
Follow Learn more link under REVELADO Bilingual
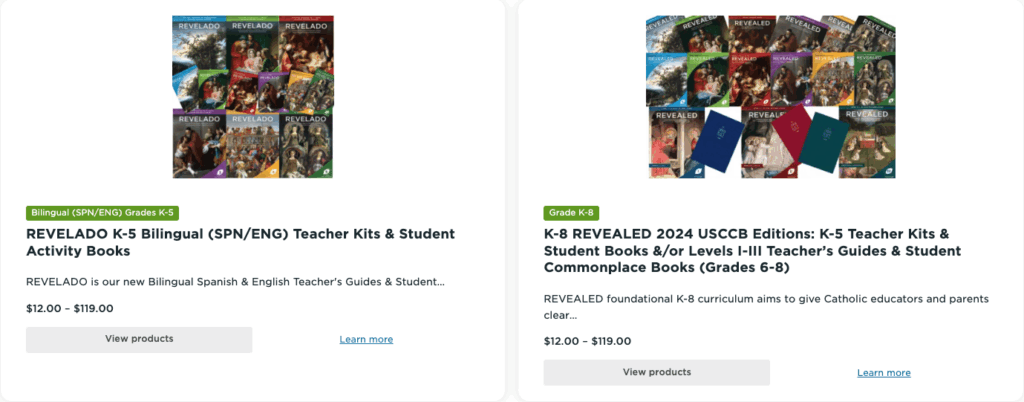pyautogui.click(x=366, y=340)
